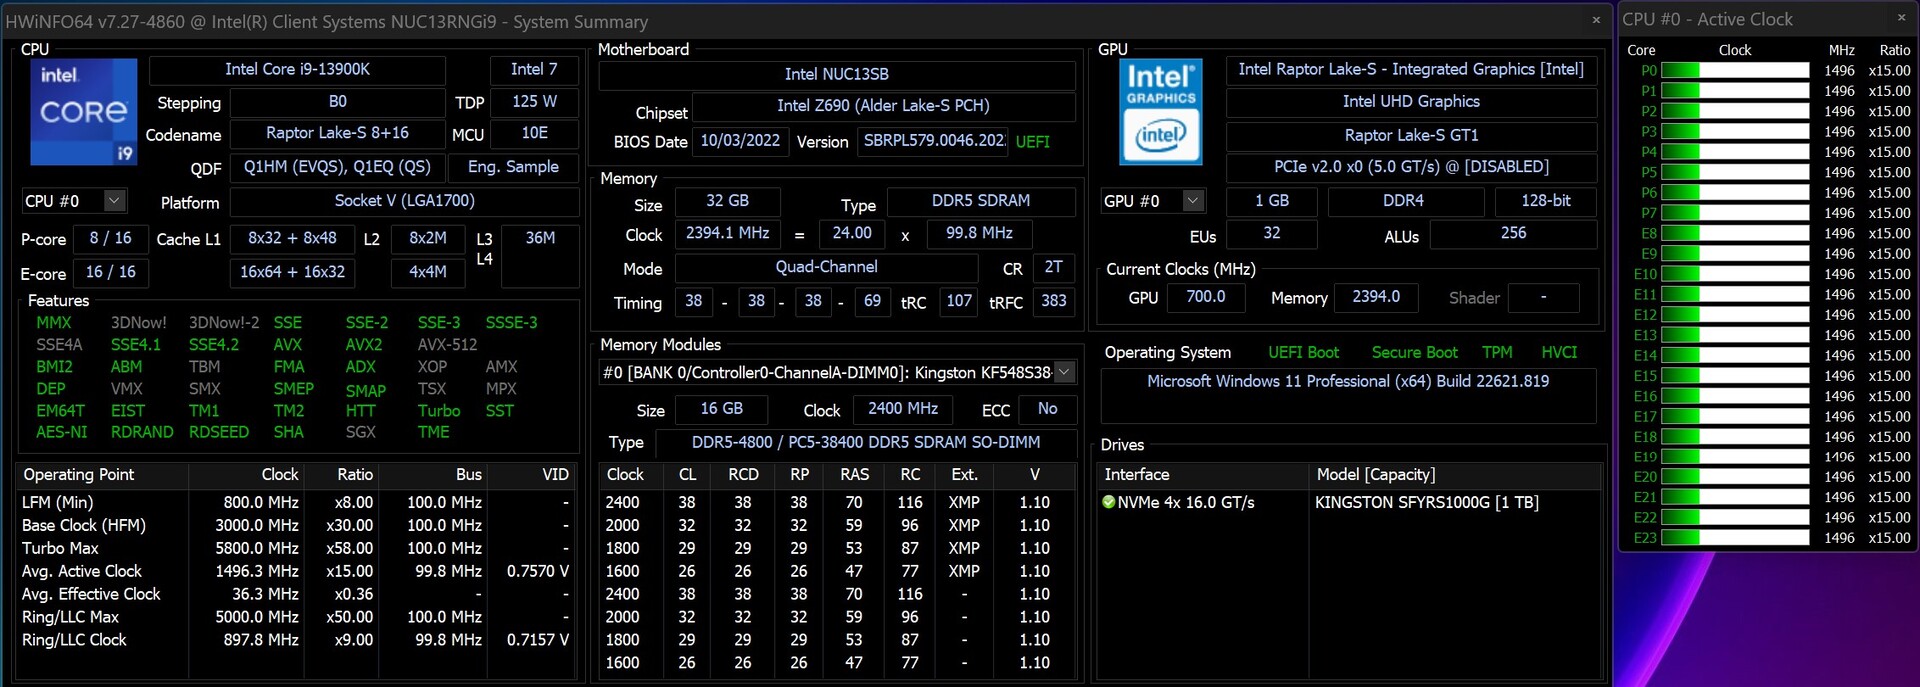
Task: Click the GPU memory clock 2394.0 value
Action: click(x=1376, y=297)
